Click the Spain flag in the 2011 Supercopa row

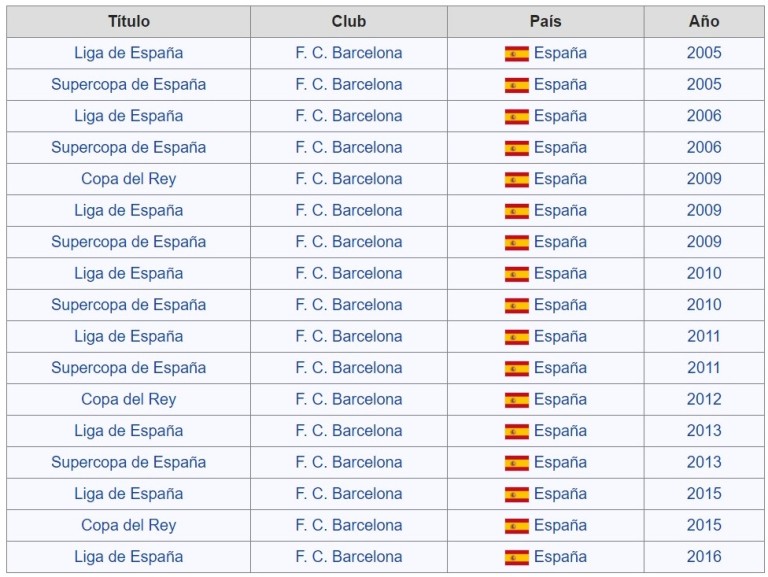click(517, 368)
